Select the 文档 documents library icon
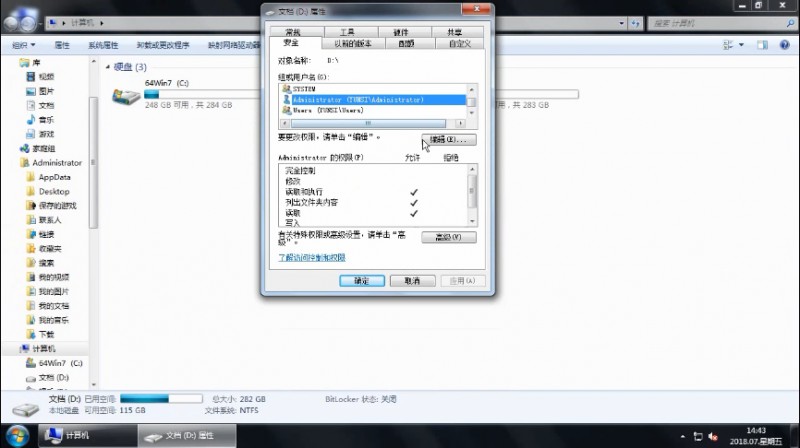 pos(31,105)
